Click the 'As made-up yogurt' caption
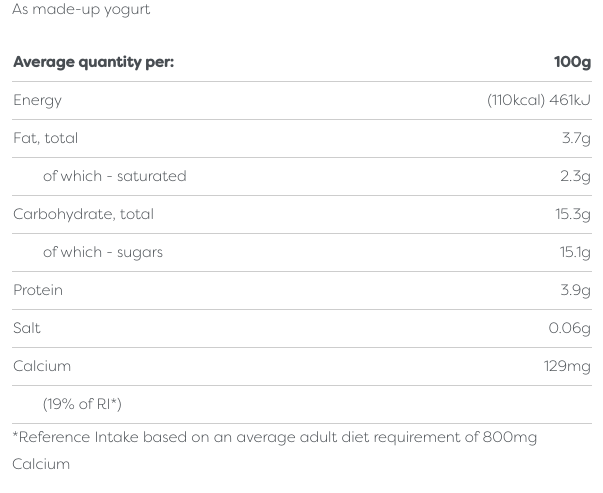The image size is (603, 493). click(81, 10)
